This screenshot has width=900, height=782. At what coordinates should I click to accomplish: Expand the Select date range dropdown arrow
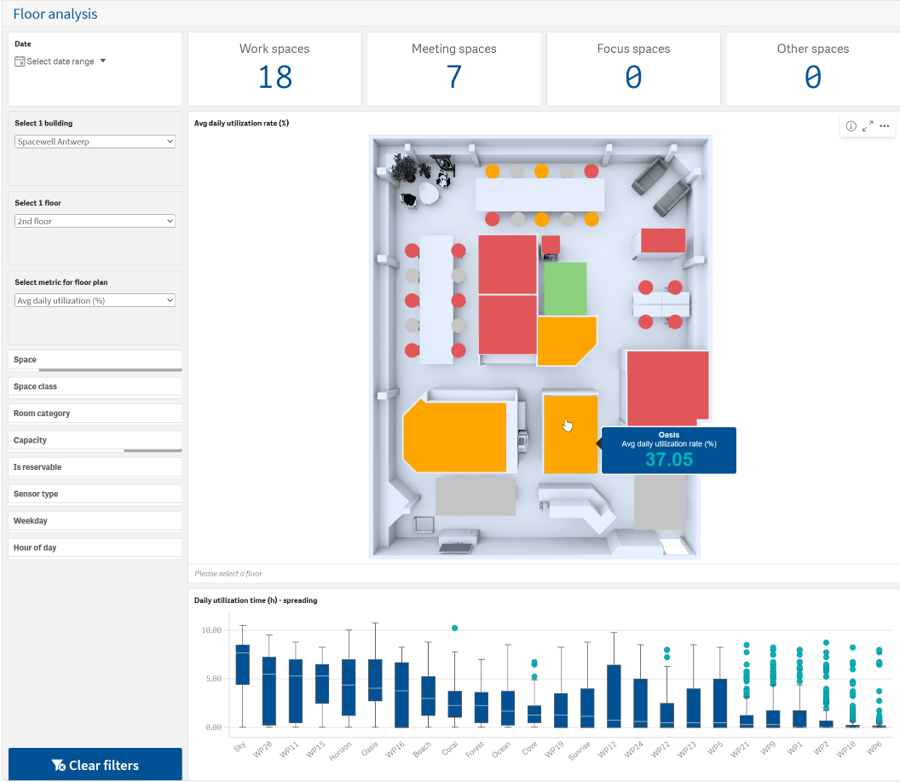coord(103,61)
